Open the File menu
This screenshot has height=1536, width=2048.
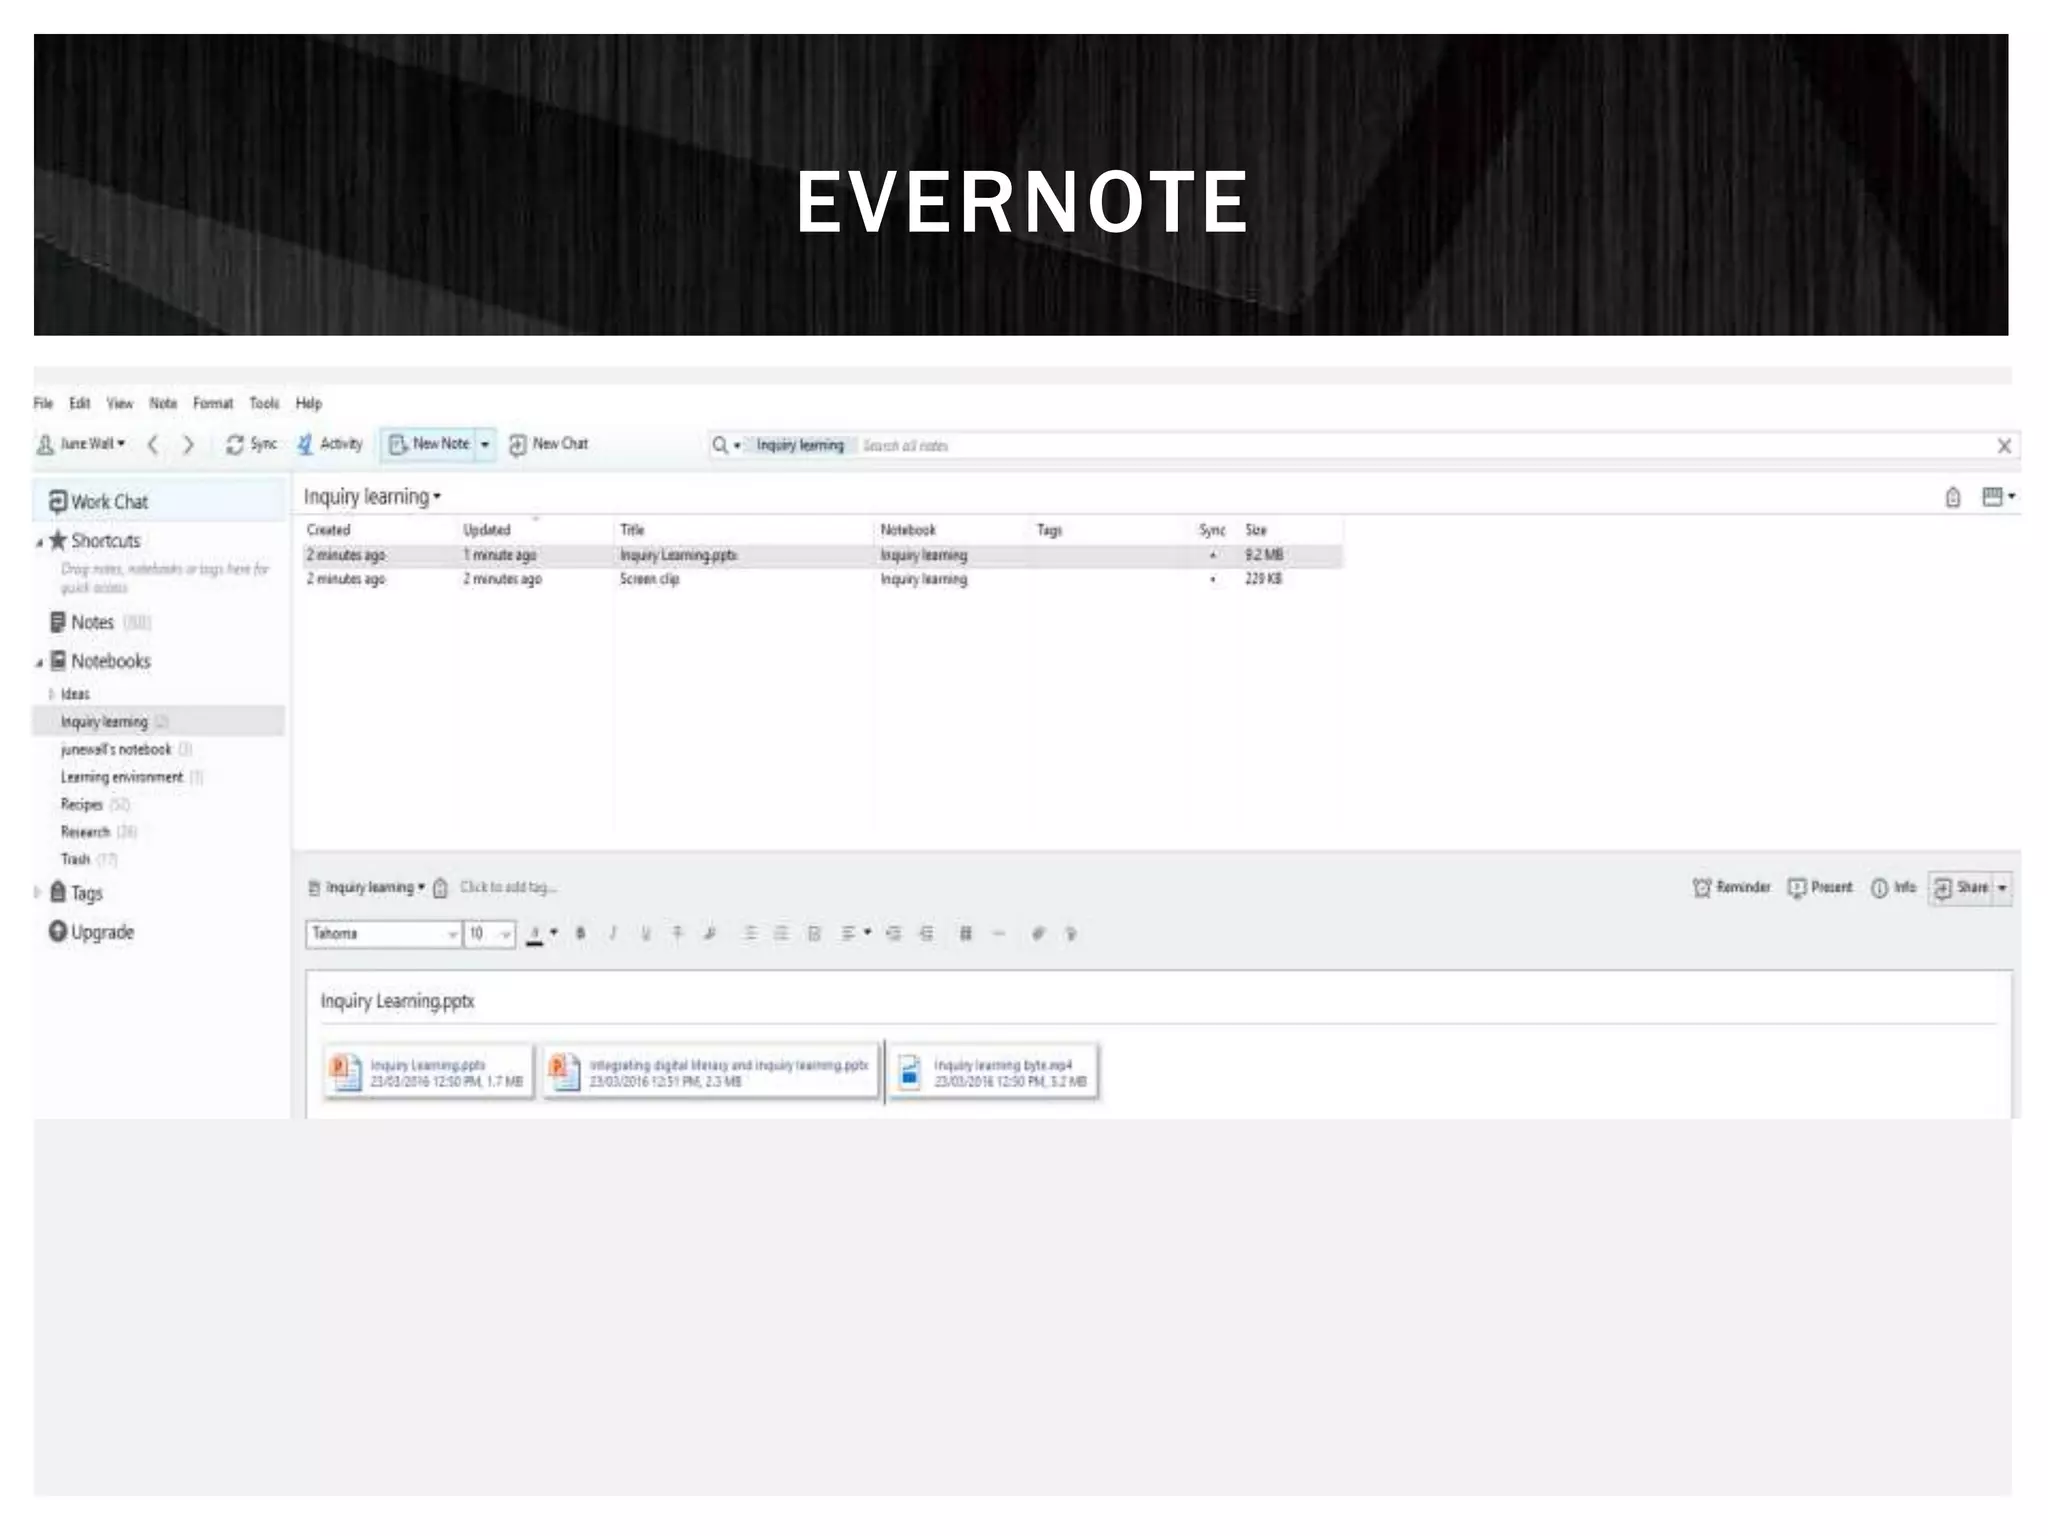(43, 403)
